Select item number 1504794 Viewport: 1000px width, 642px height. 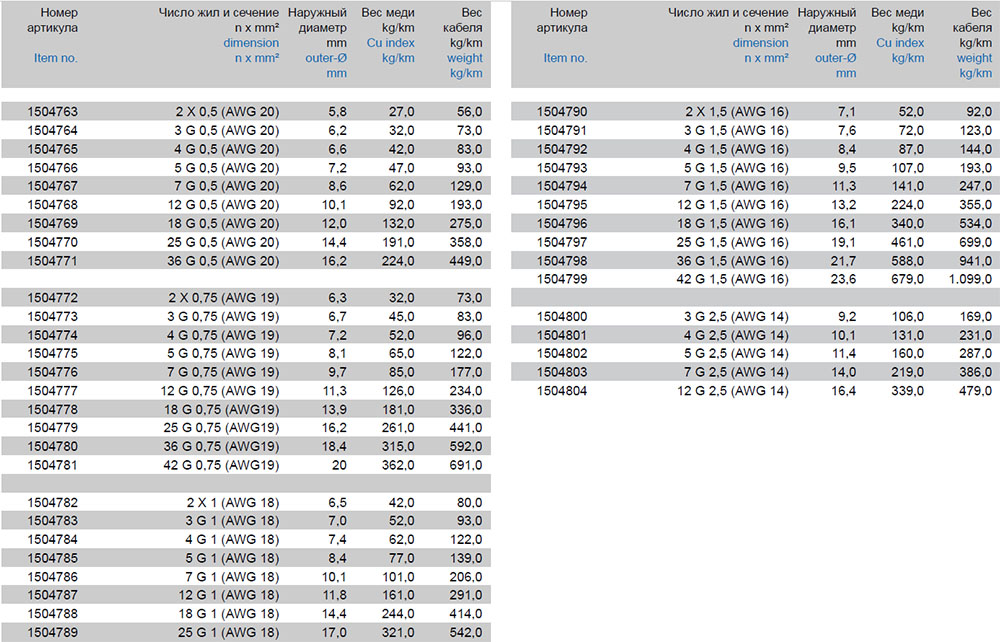coord(562,186)
